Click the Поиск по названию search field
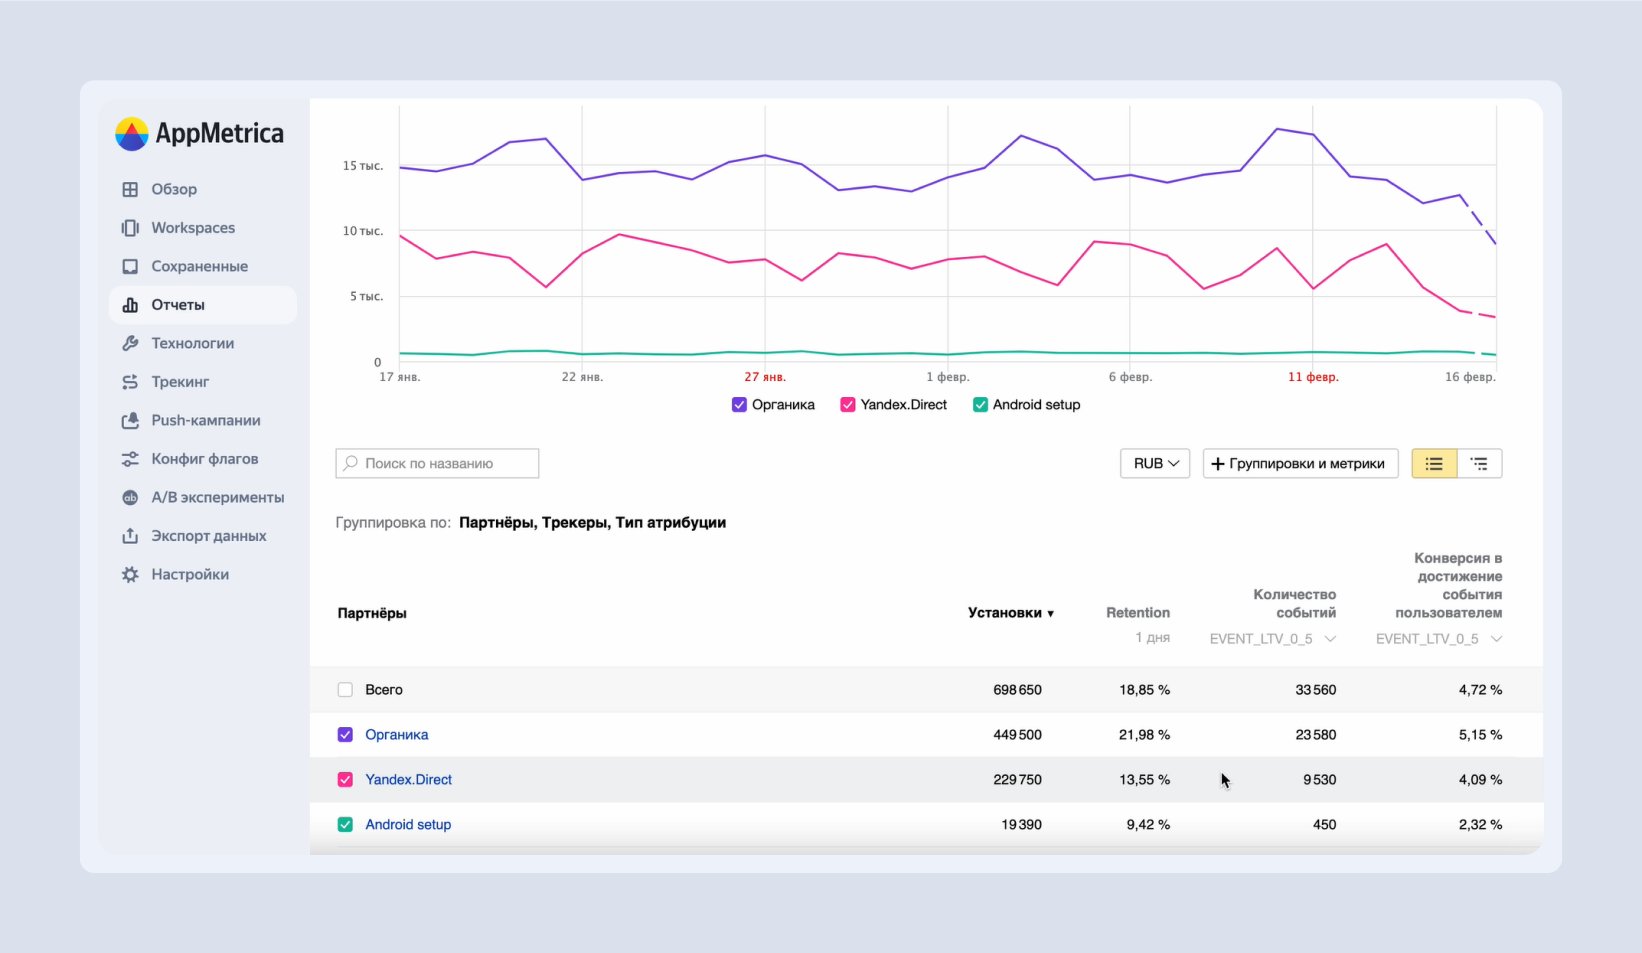Viewport: 1642px width, 953px height. coord(437,464)
